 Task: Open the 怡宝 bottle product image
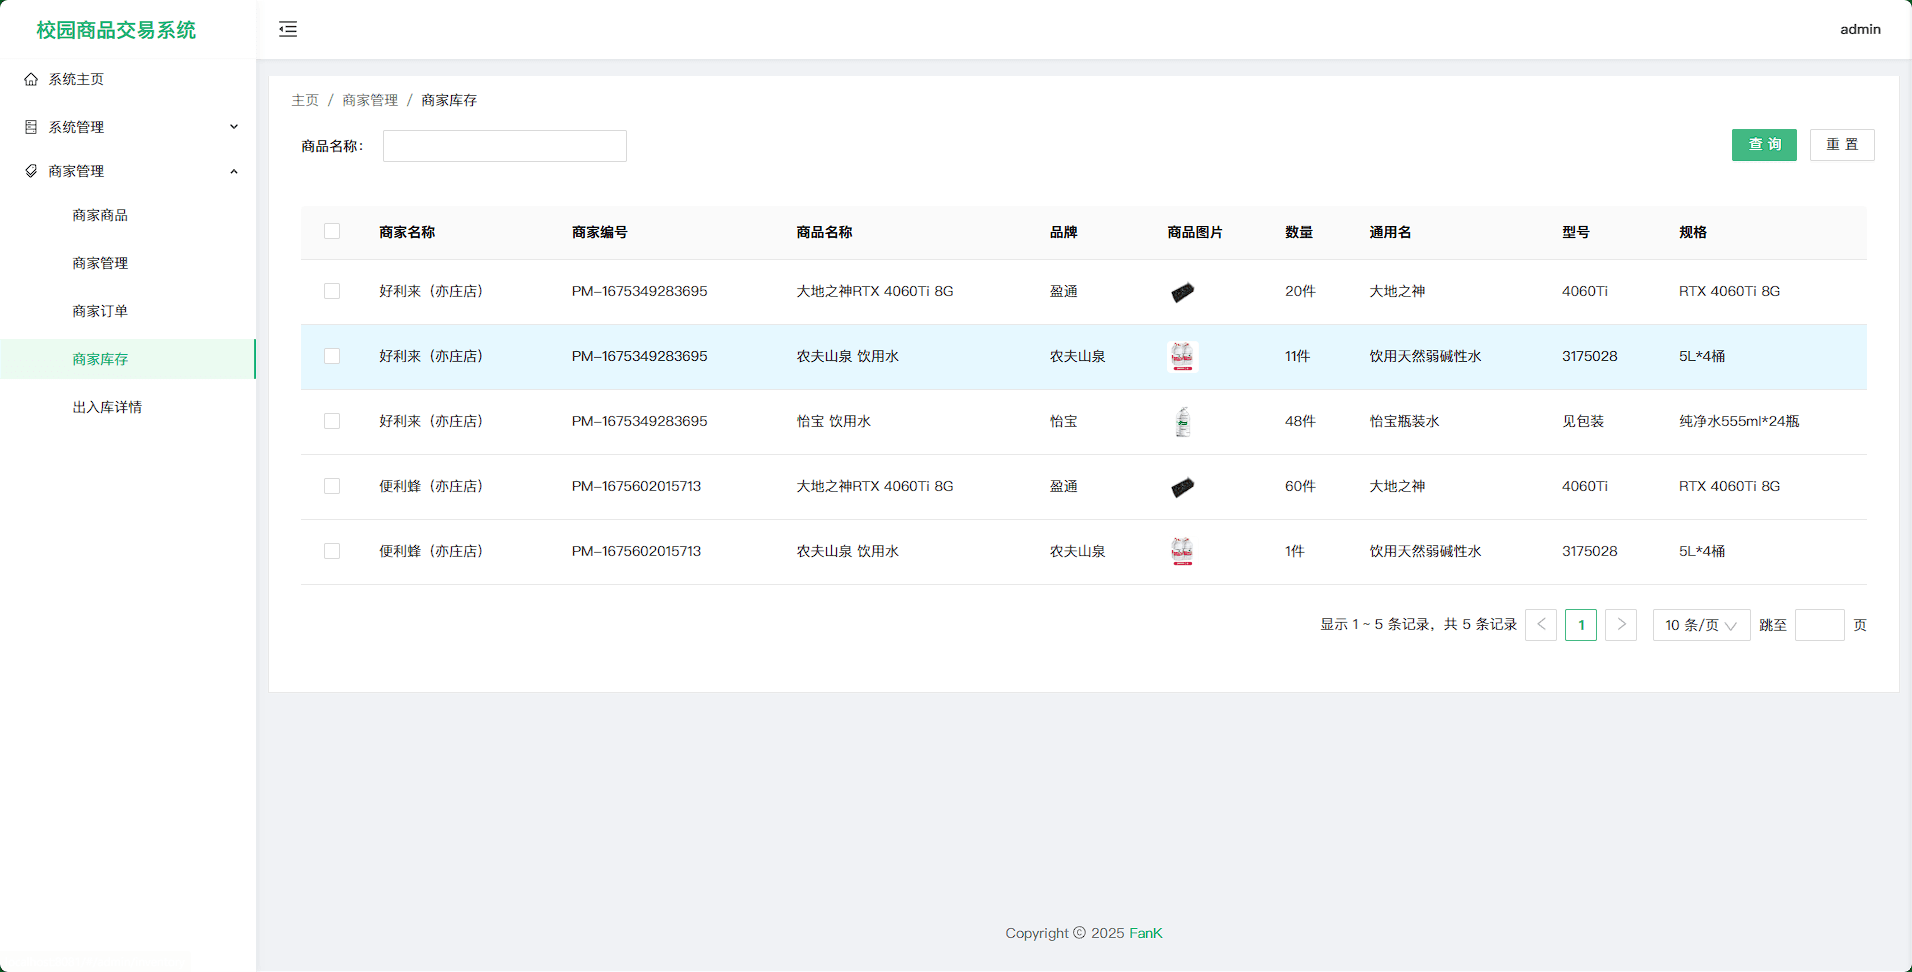(1182, 422)
